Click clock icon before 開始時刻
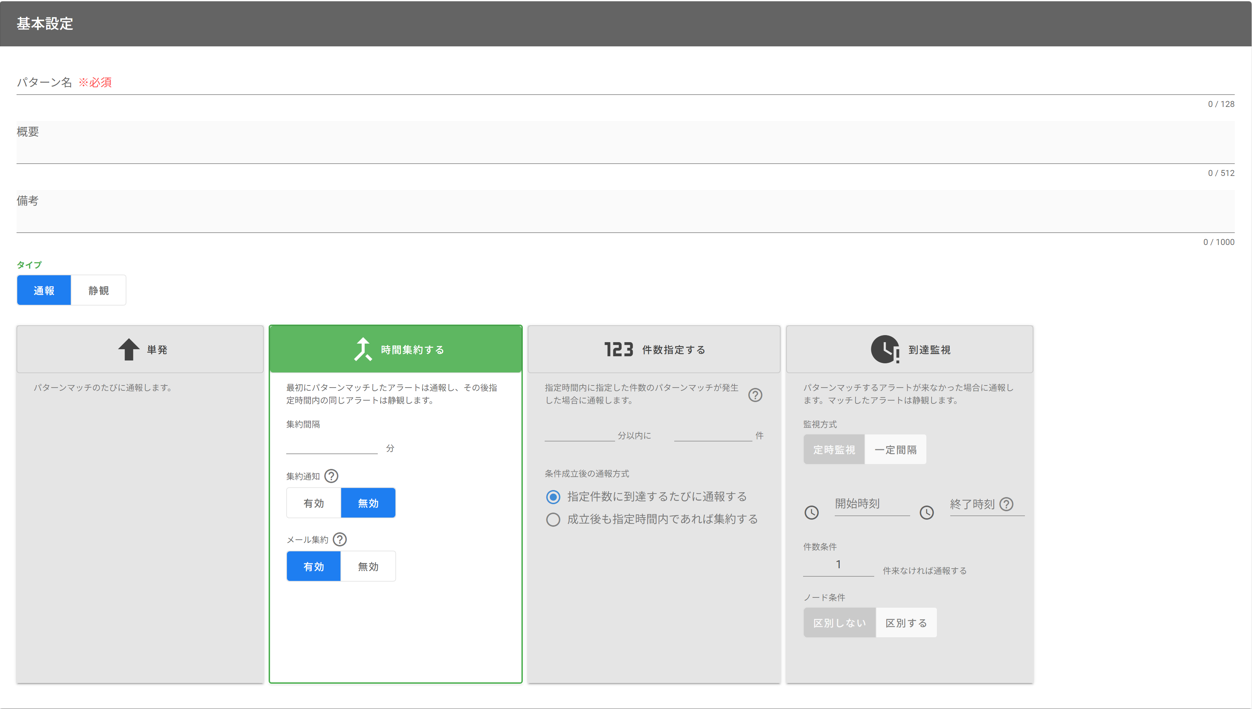 [x=812, y=513]
